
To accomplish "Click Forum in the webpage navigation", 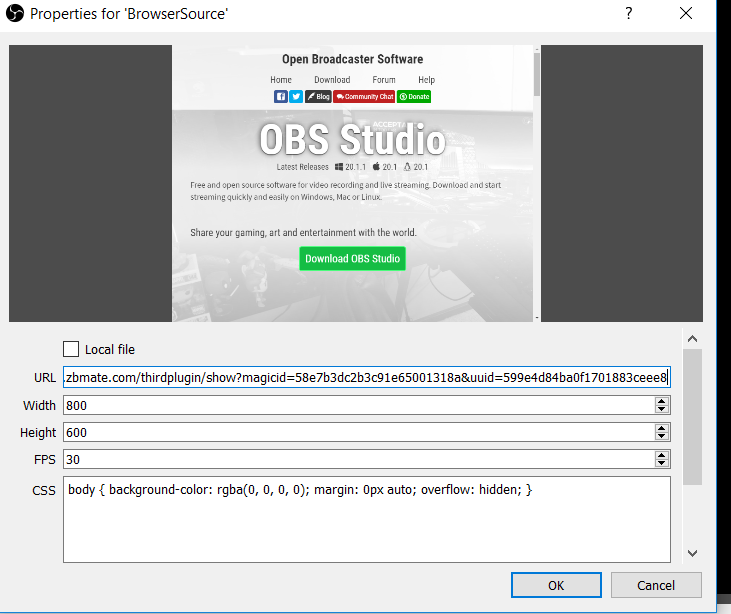I will [x=384, y=80].
